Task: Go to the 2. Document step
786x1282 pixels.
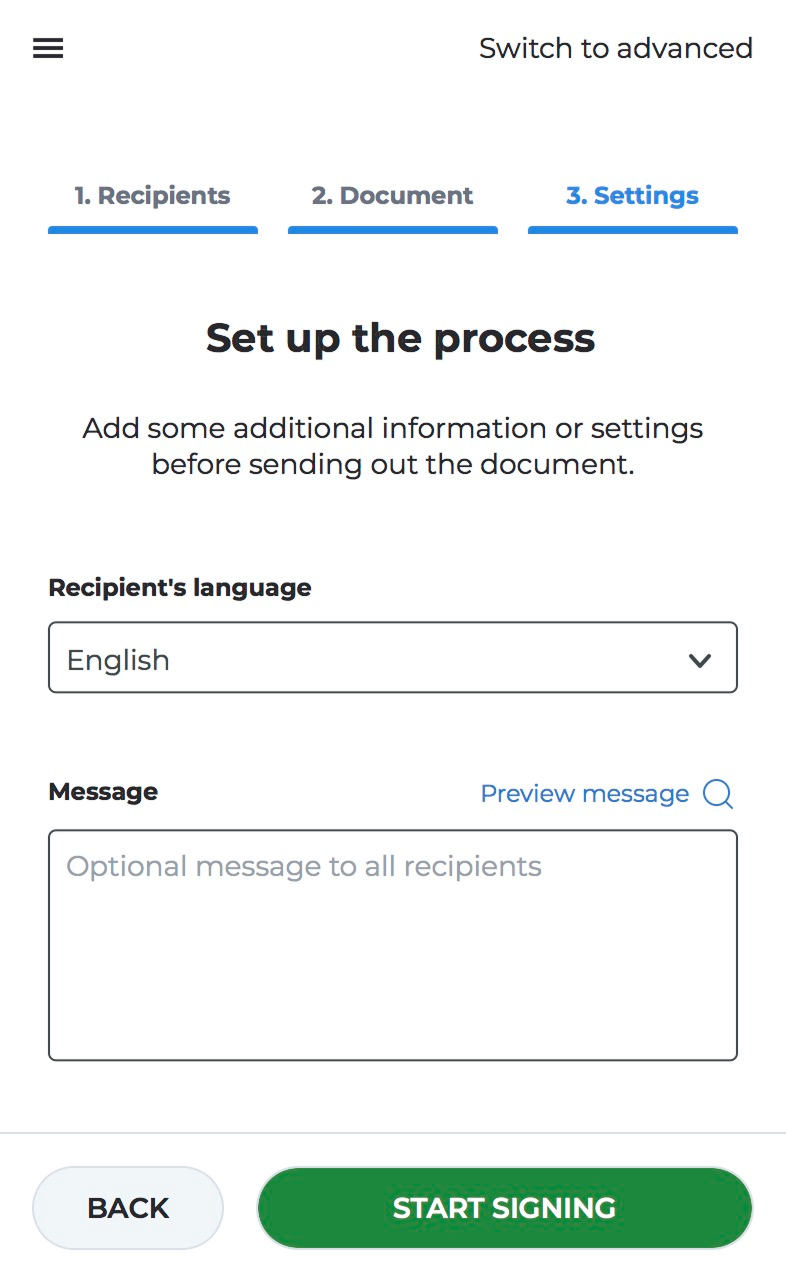Action: (392, 196)
